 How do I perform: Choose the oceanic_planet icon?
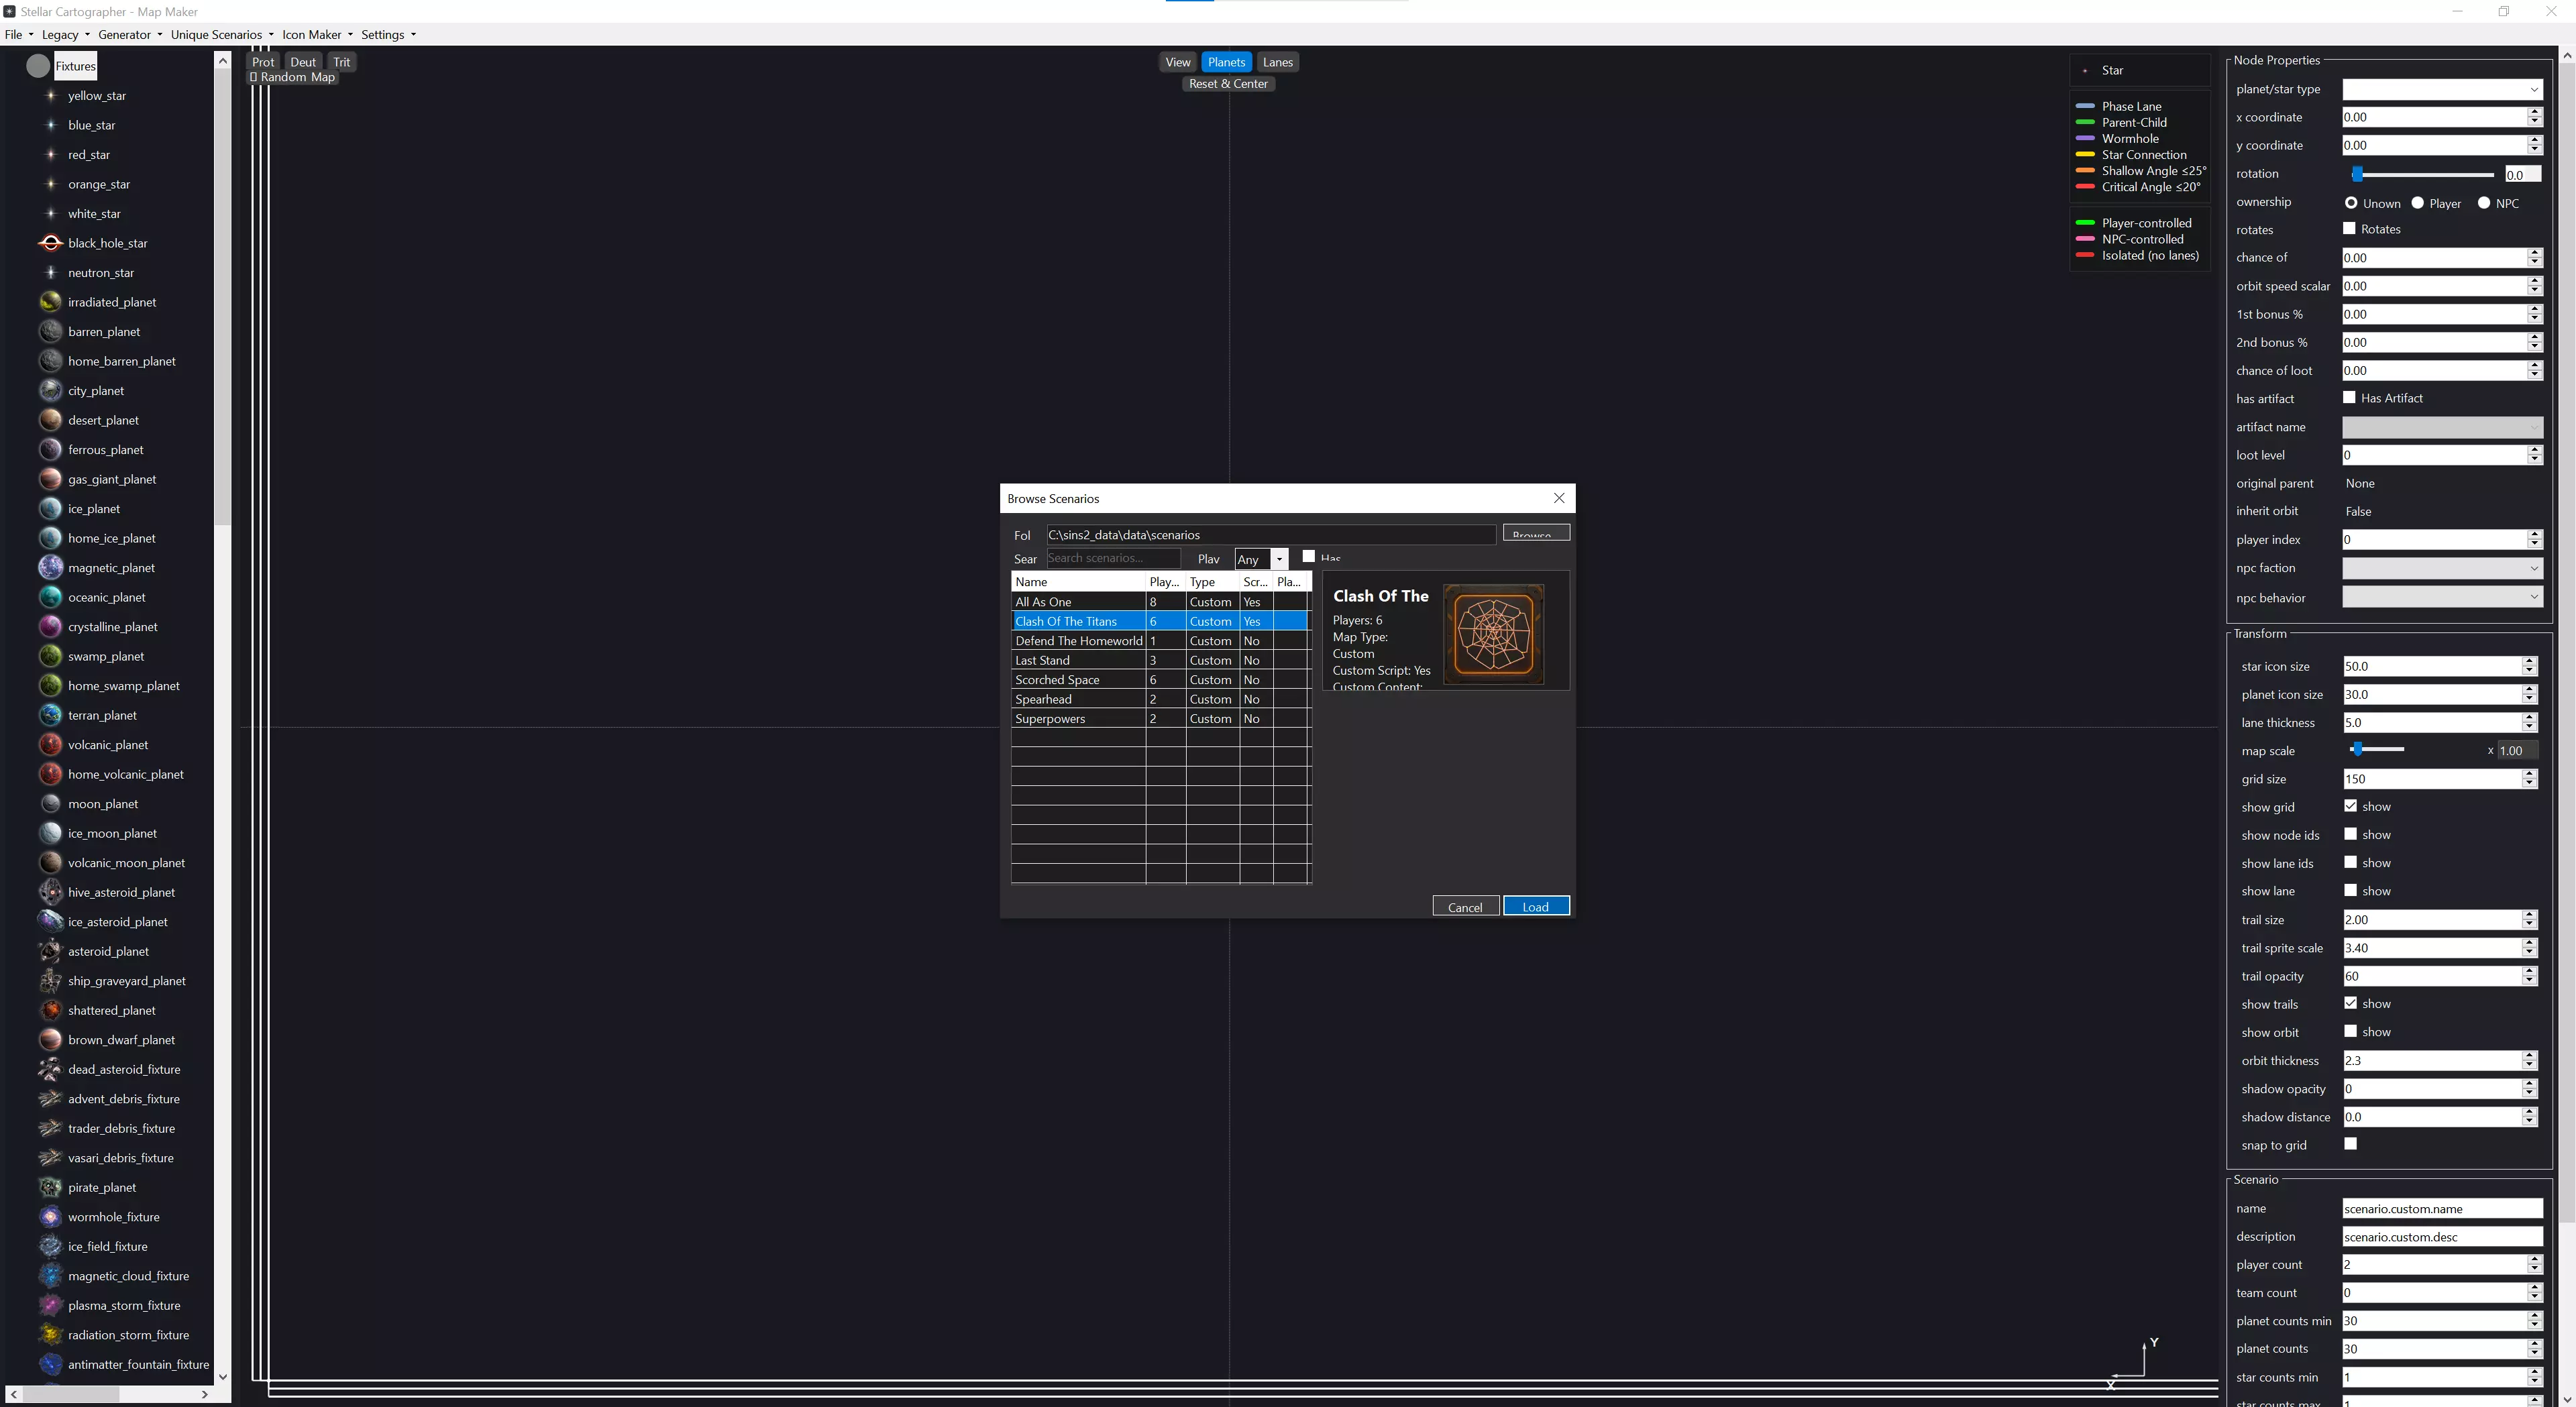click(50, 597)
